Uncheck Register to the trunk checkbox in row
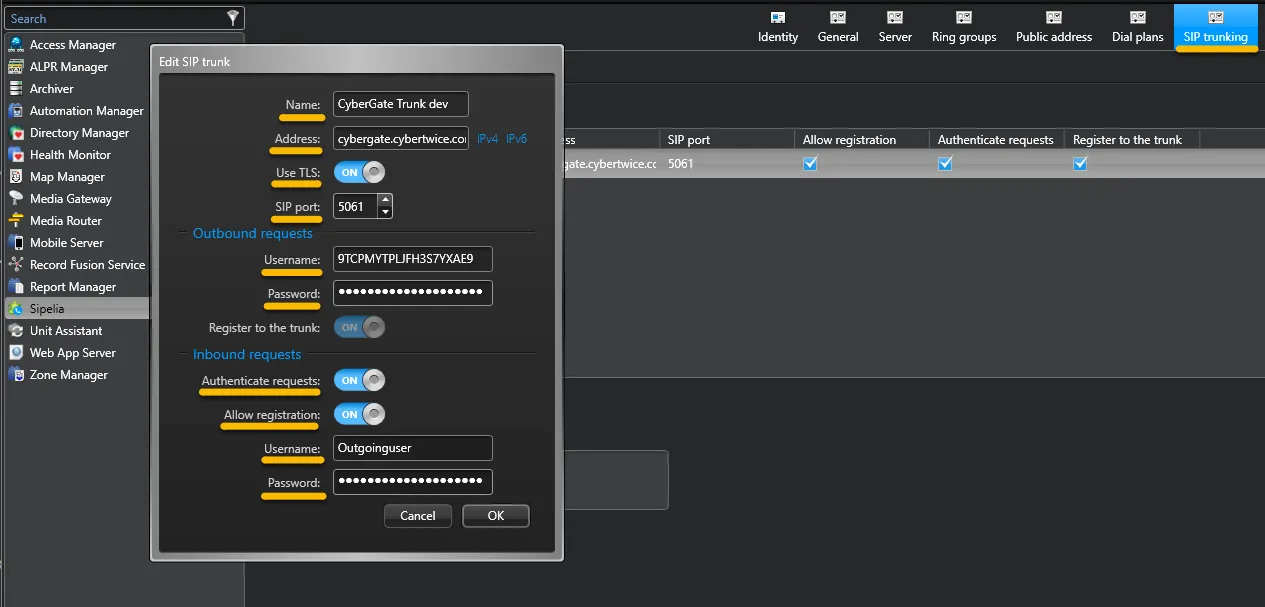 [x=1080, y=164]
